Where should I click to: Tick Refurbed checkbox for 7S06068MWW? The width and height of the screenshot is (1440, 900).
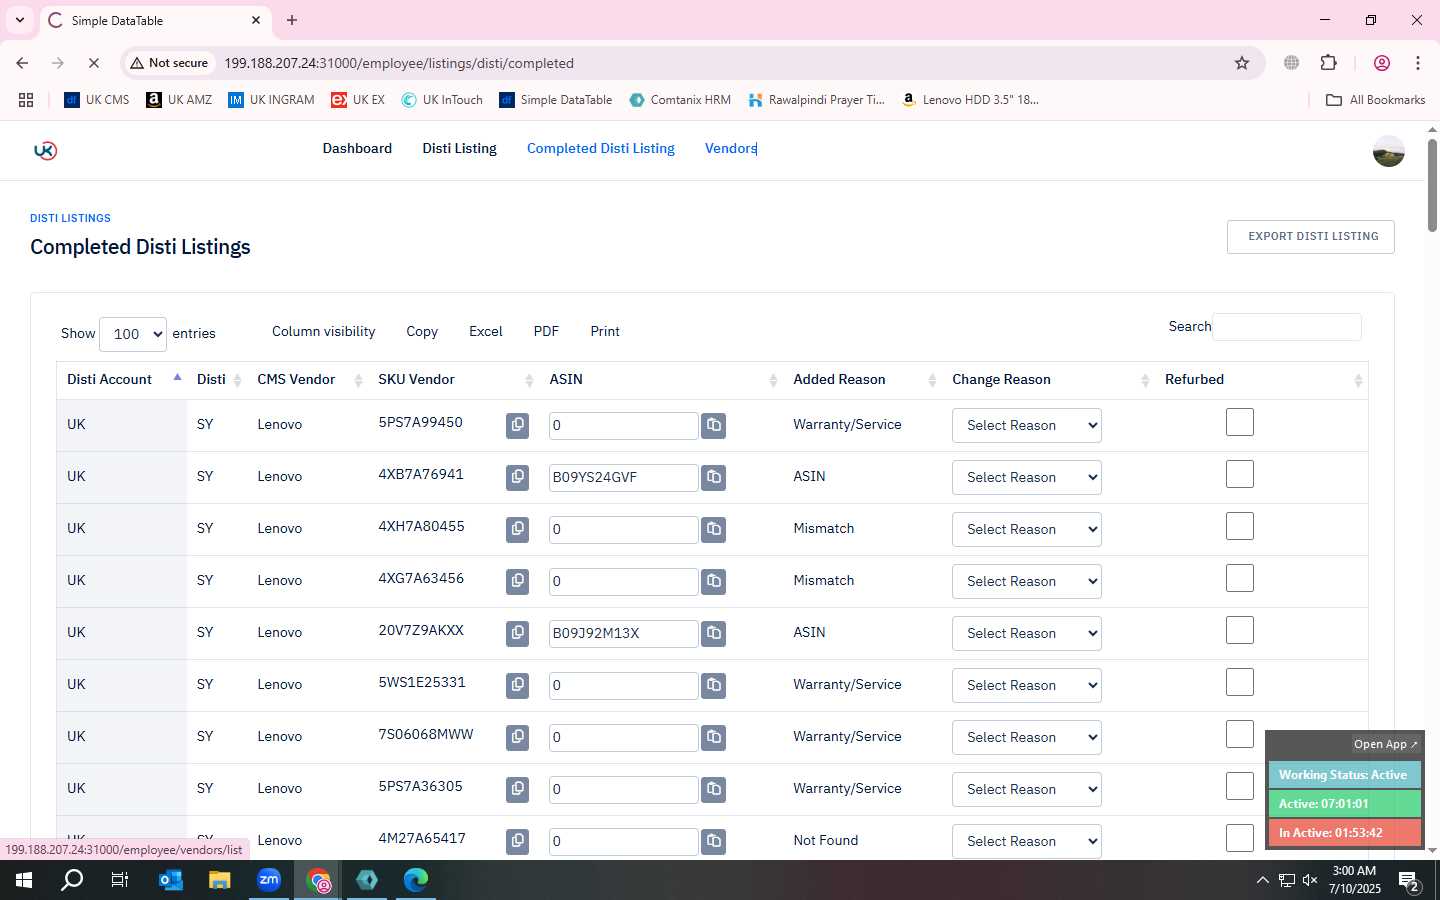1239,734
